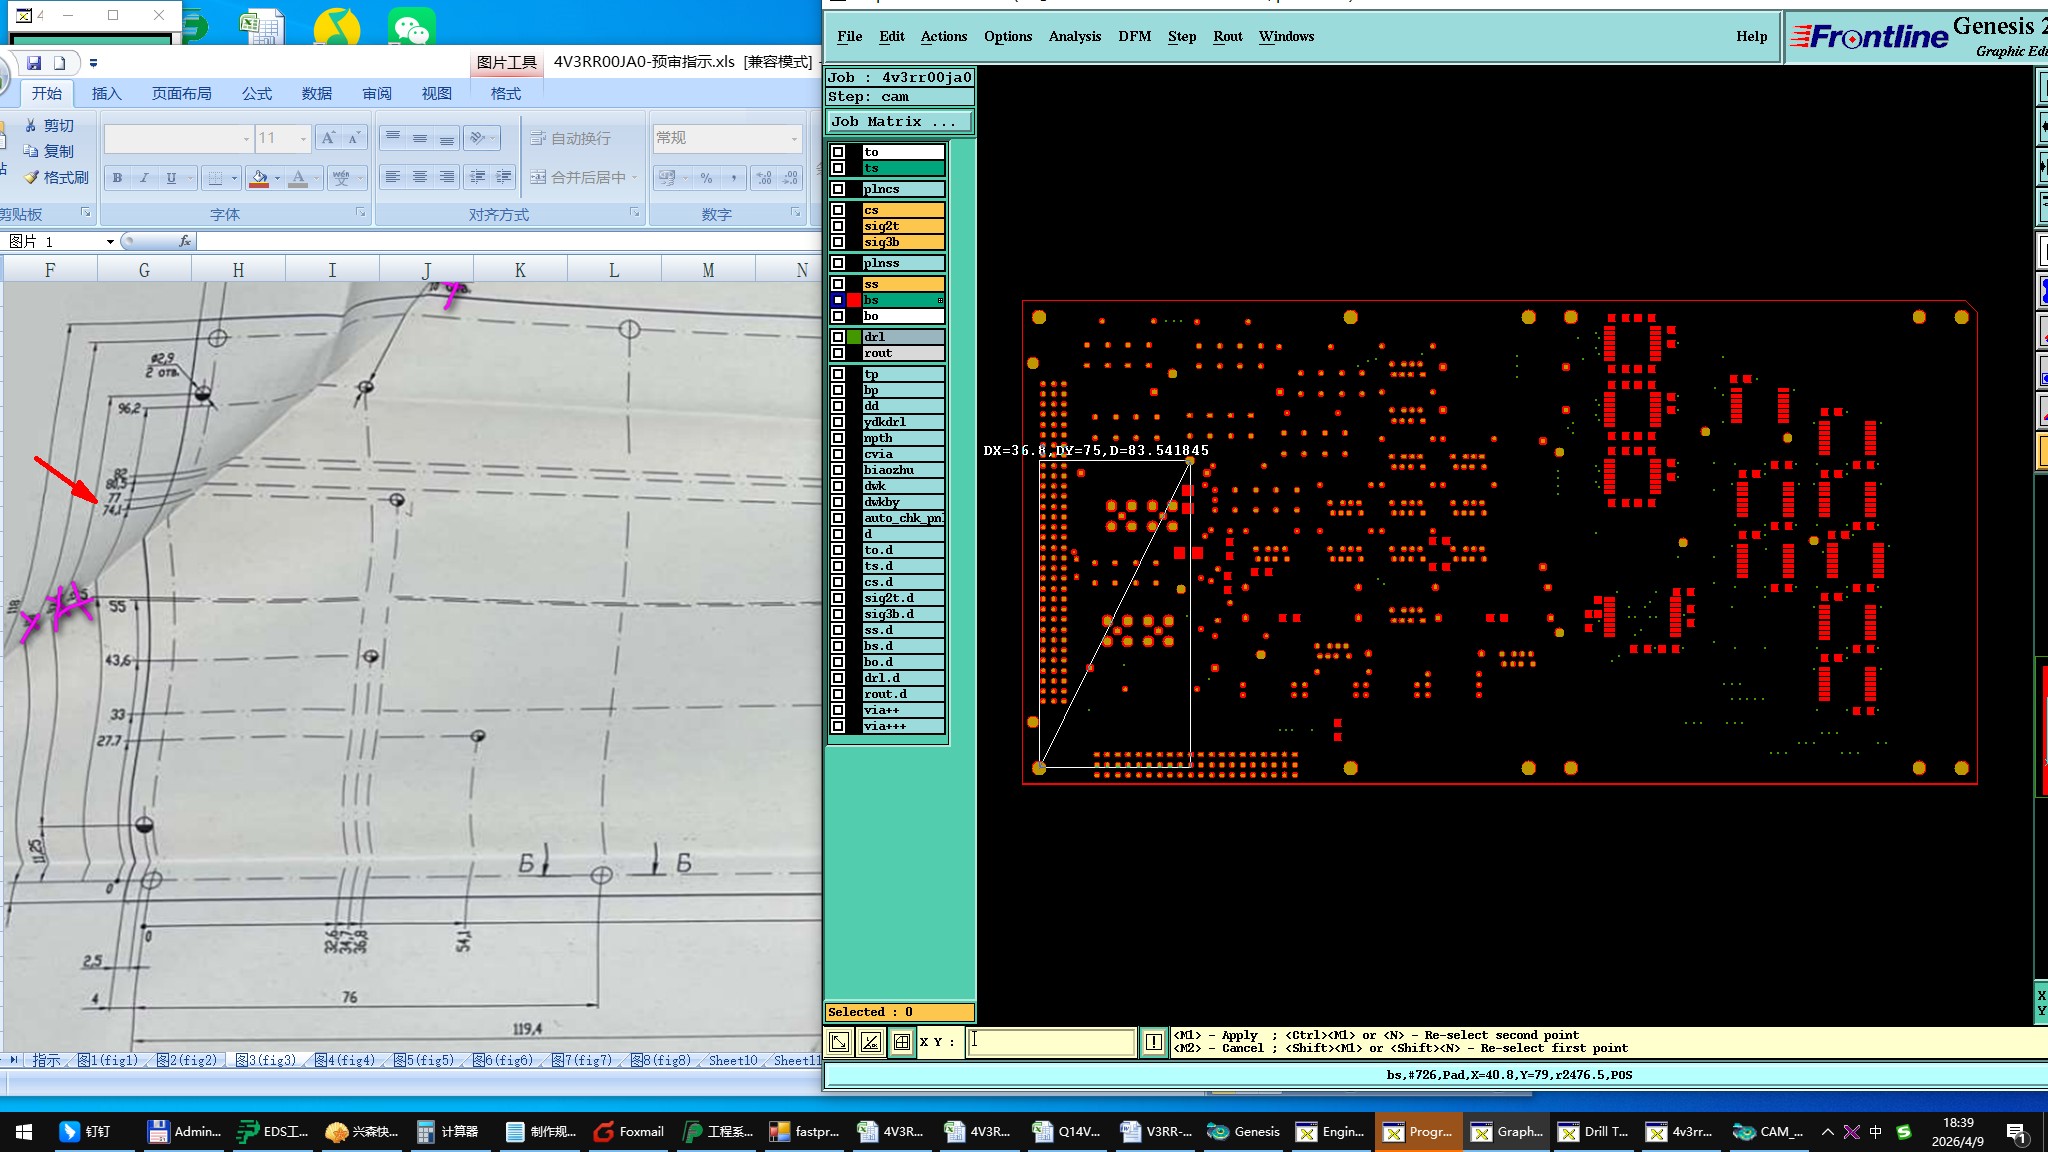2048x1152 pixels.
Task: Click the angle measurement icon in bottom toolbar
Action: [x=871, y=1042]
